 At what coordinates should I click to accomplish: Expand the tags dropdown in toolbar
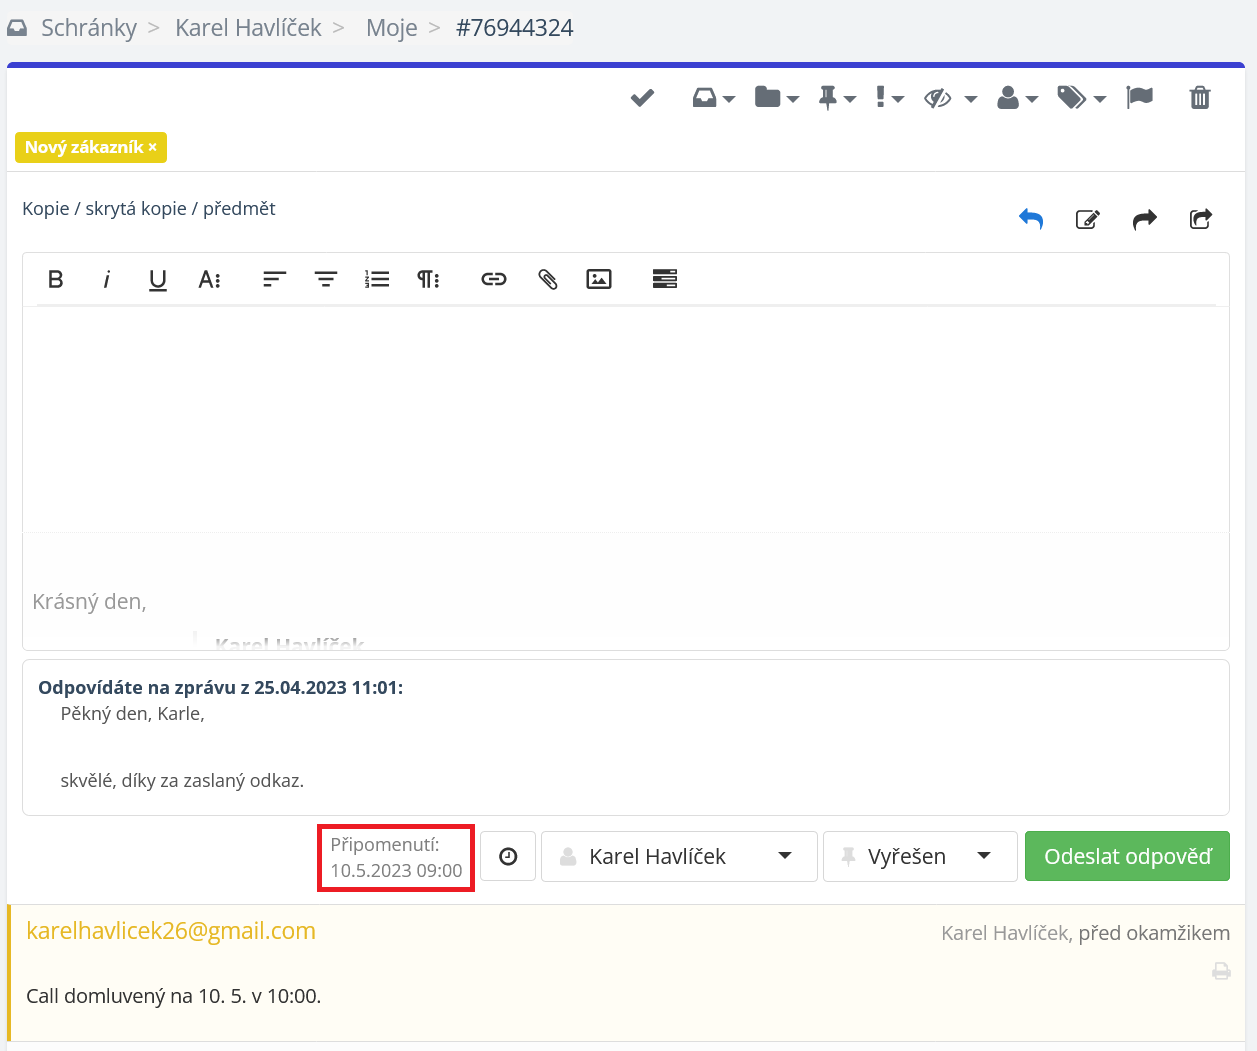[x=1081, y=97]
